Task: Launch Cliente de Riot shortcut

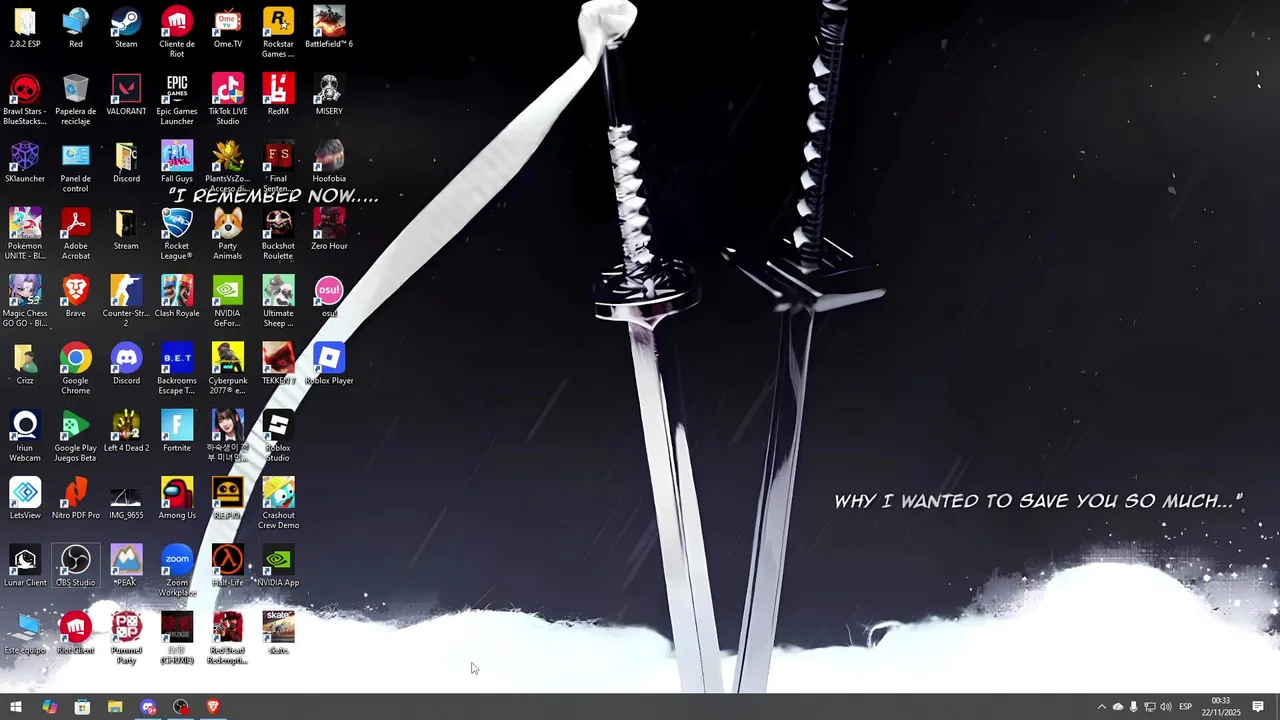Action: pyautogui.click(x=177, y=32)
